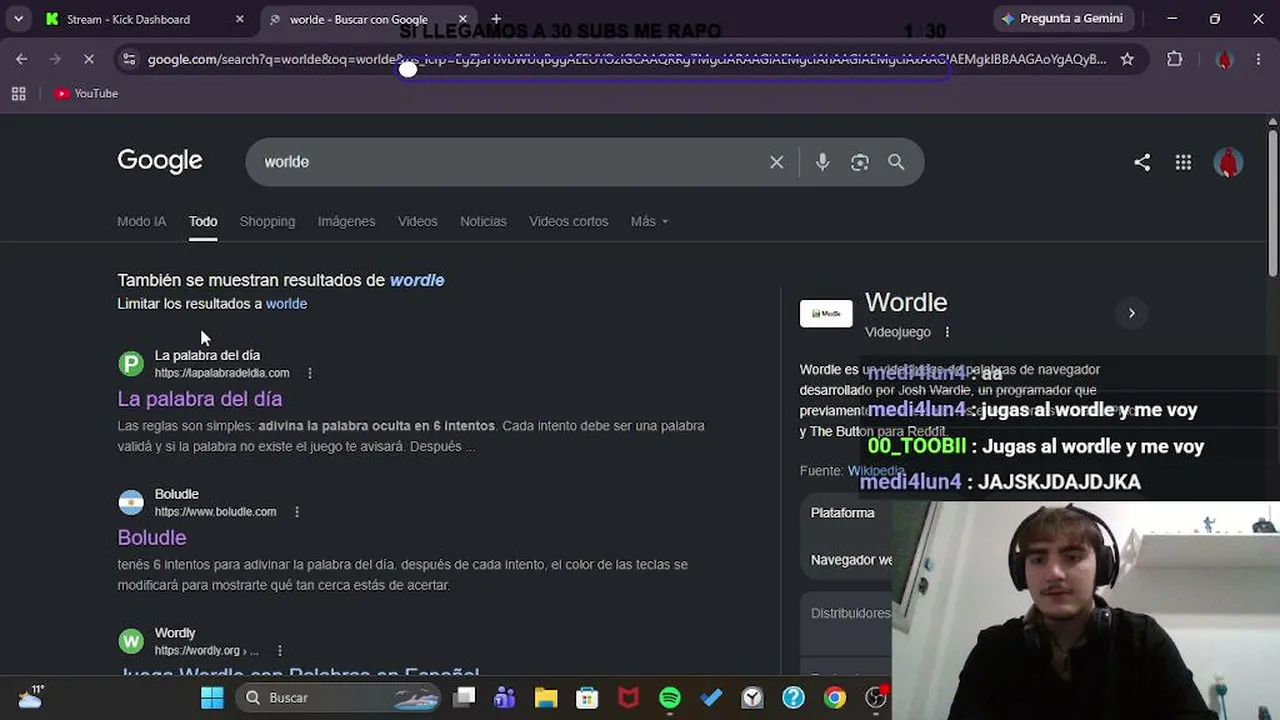Open La palabra del día result link
This screenshot has height=720, width=1280.
(200, 399)
